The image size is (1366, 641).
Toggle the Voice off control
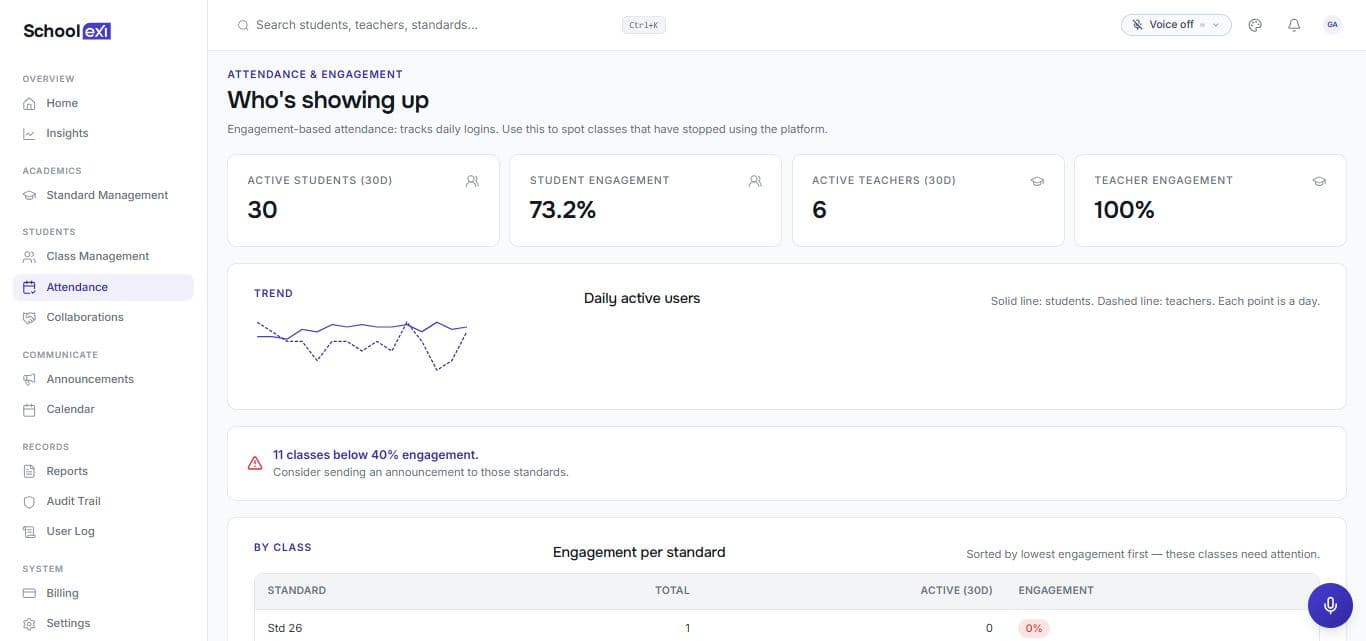[x=1176, y=25]
